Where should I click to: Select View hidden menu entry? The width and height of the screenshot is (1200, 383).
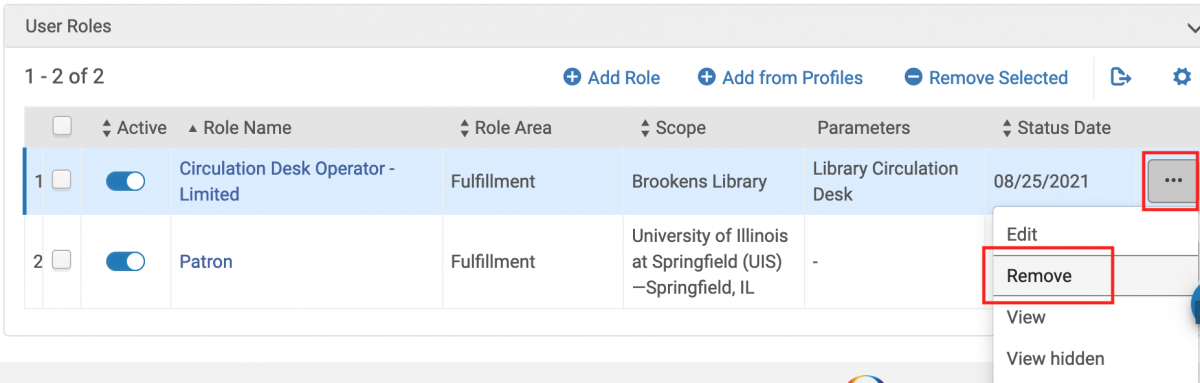[1055, 359]
